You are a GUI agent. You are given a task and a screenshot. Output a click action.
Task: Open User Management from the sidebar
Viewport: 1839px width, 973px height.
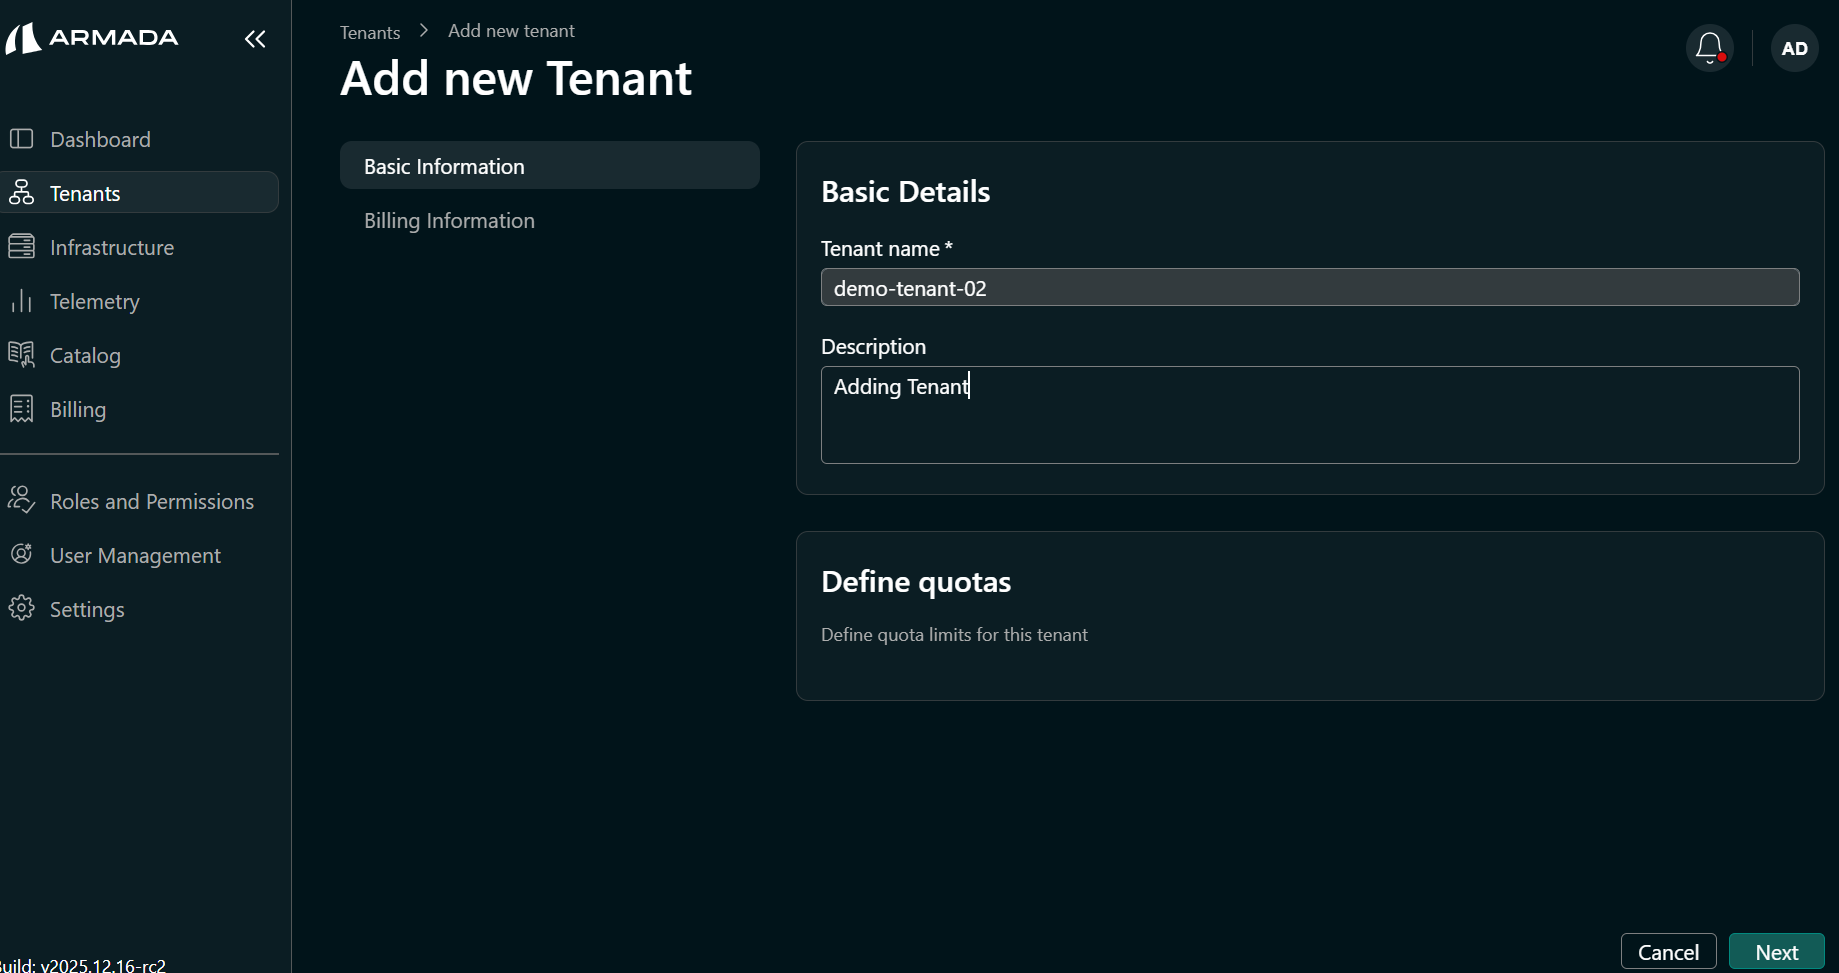tap(135, 555)
